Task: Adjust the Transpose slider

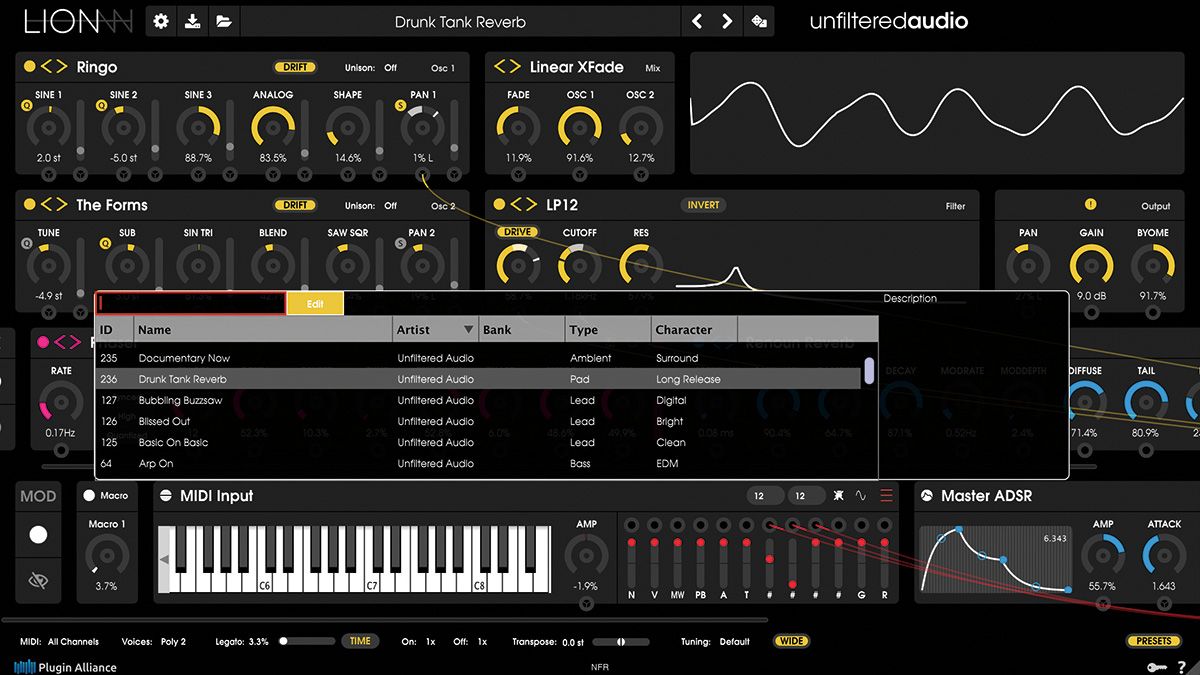Action: click(620, 642)
